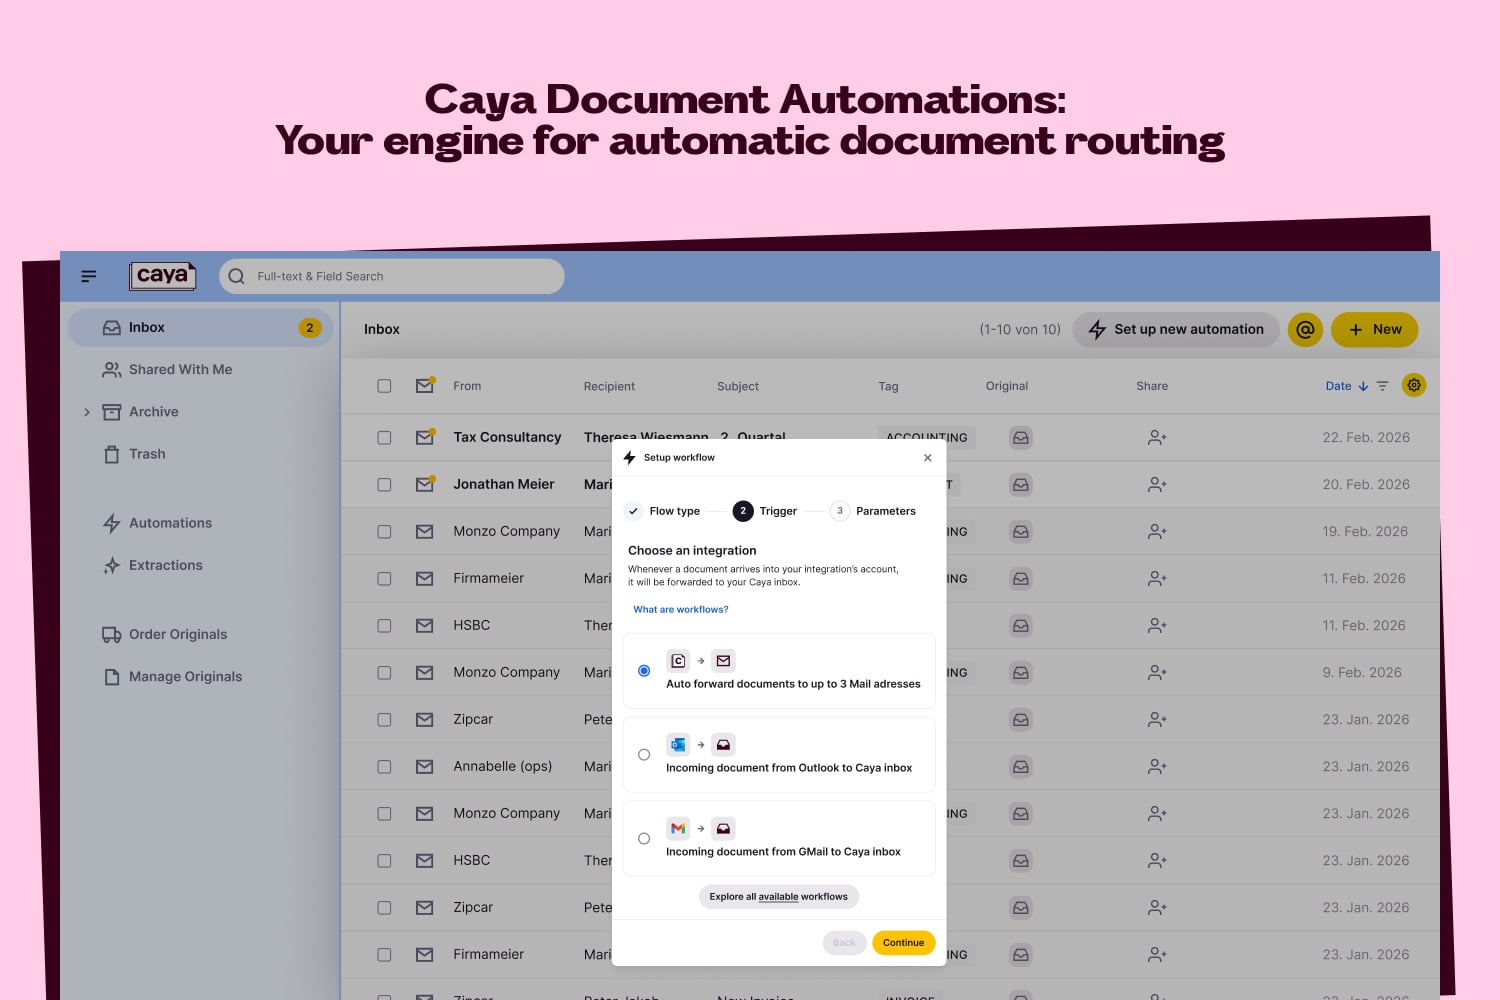Click the Outlook icon in the workflow dialog
Screen dimensions: 1500x1000
click(678, 745)
